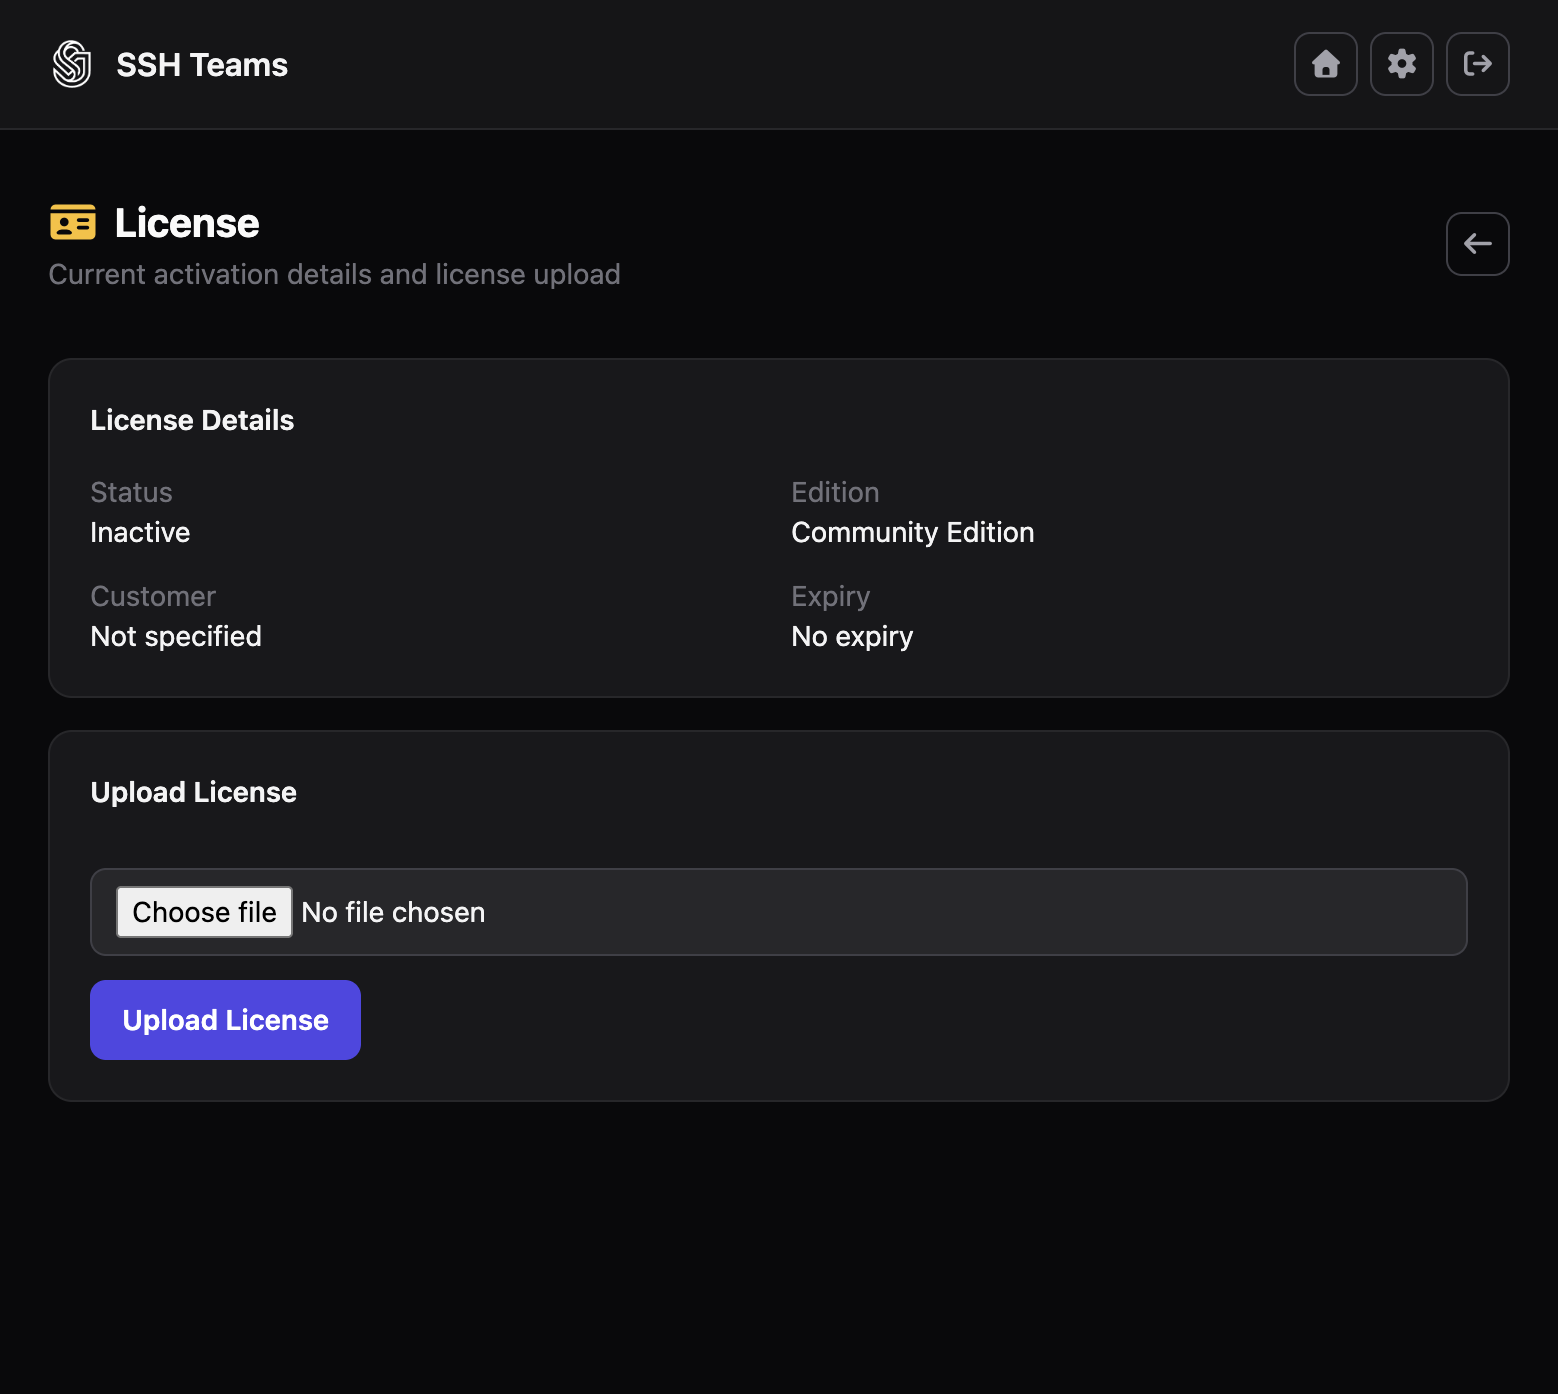The width and height of the screenshot is (1558, 1394).
Task: Click the SSH Teams title text
Action: (x=202, y=65)
